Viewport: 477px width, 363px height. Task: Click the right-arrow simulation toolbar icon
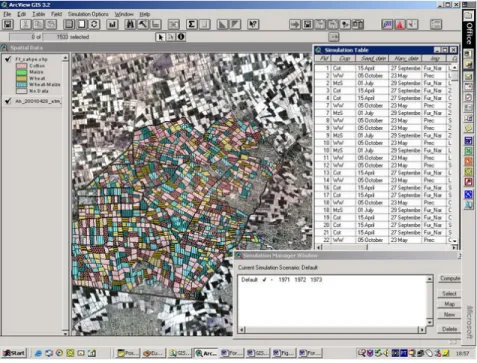click(x=295, y=24)
